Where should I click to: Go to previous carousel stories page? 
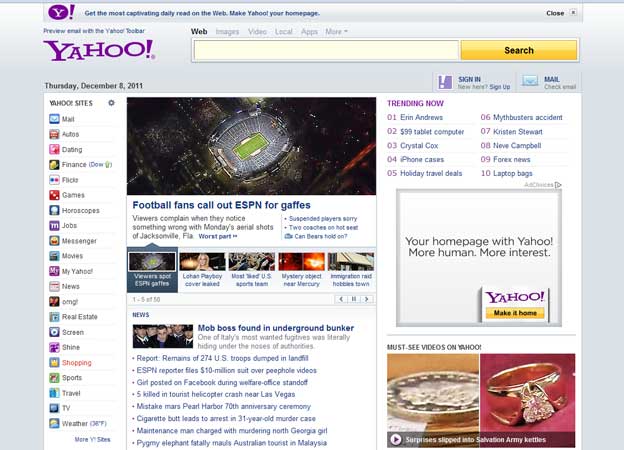pyautogui.click(x=341, y=299)
